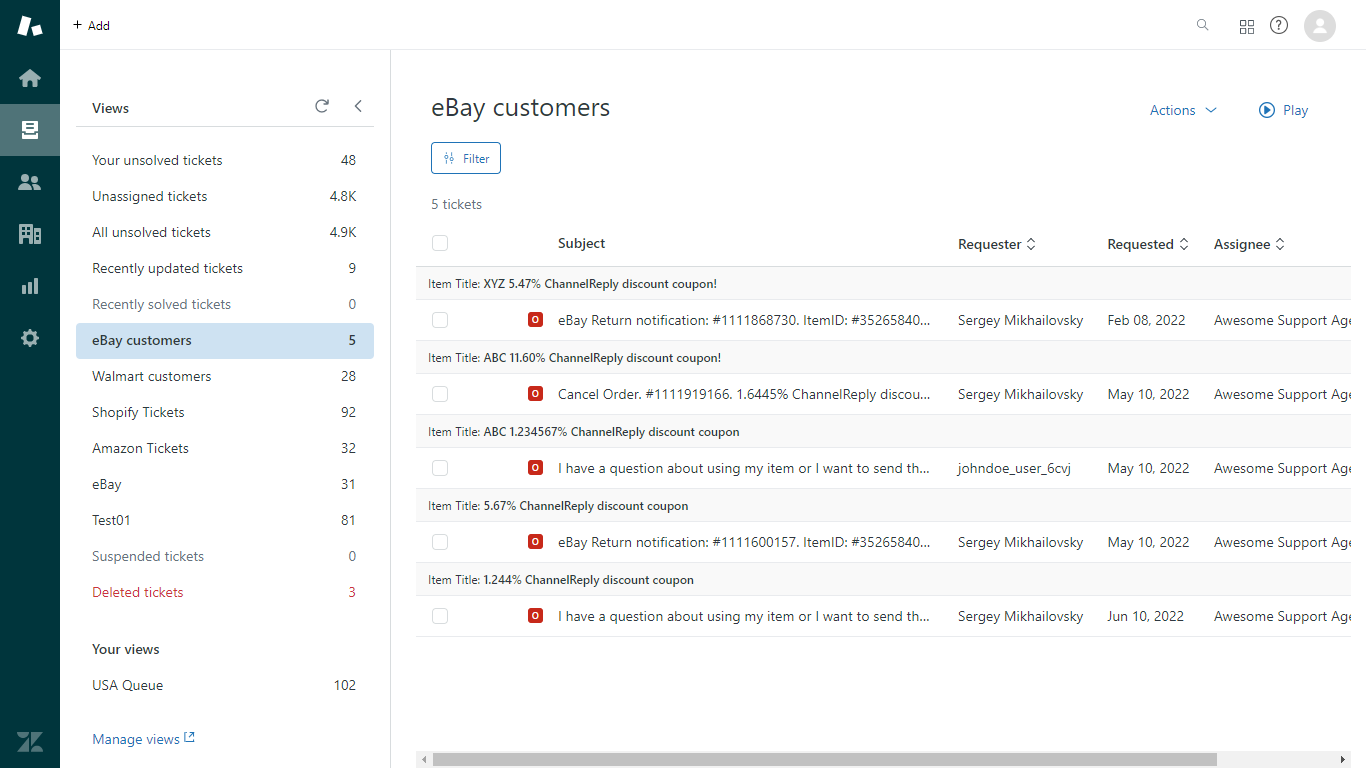The height and width of the screenshot is (768, 1366).
Task: Open Walmart customers view
Action: point(225,376)
